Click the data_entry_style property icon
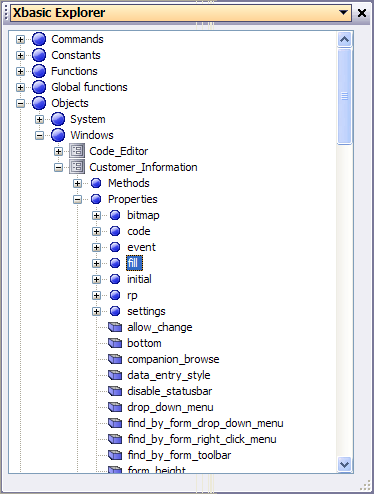The width and height of the screenshot is (374, 494). (115, 375)
